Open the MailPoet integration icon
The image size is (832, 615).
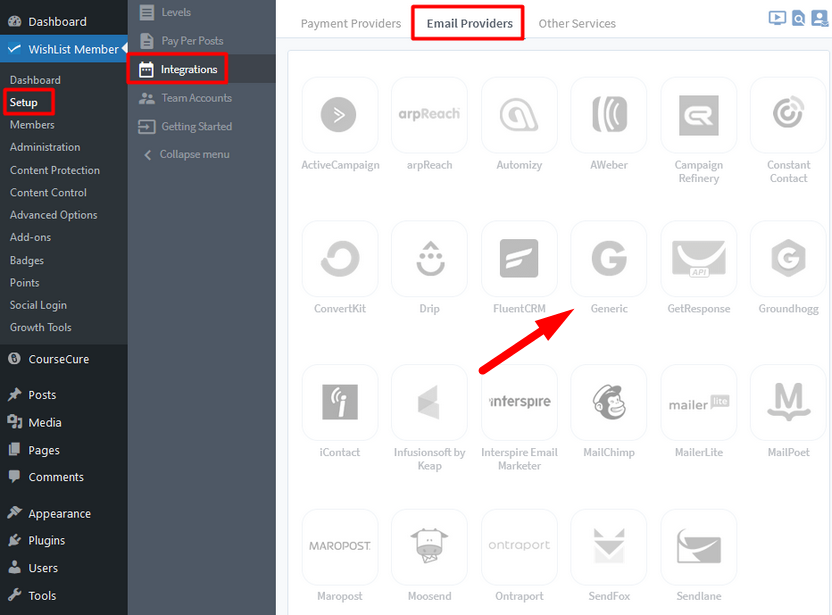pos(788,402)
